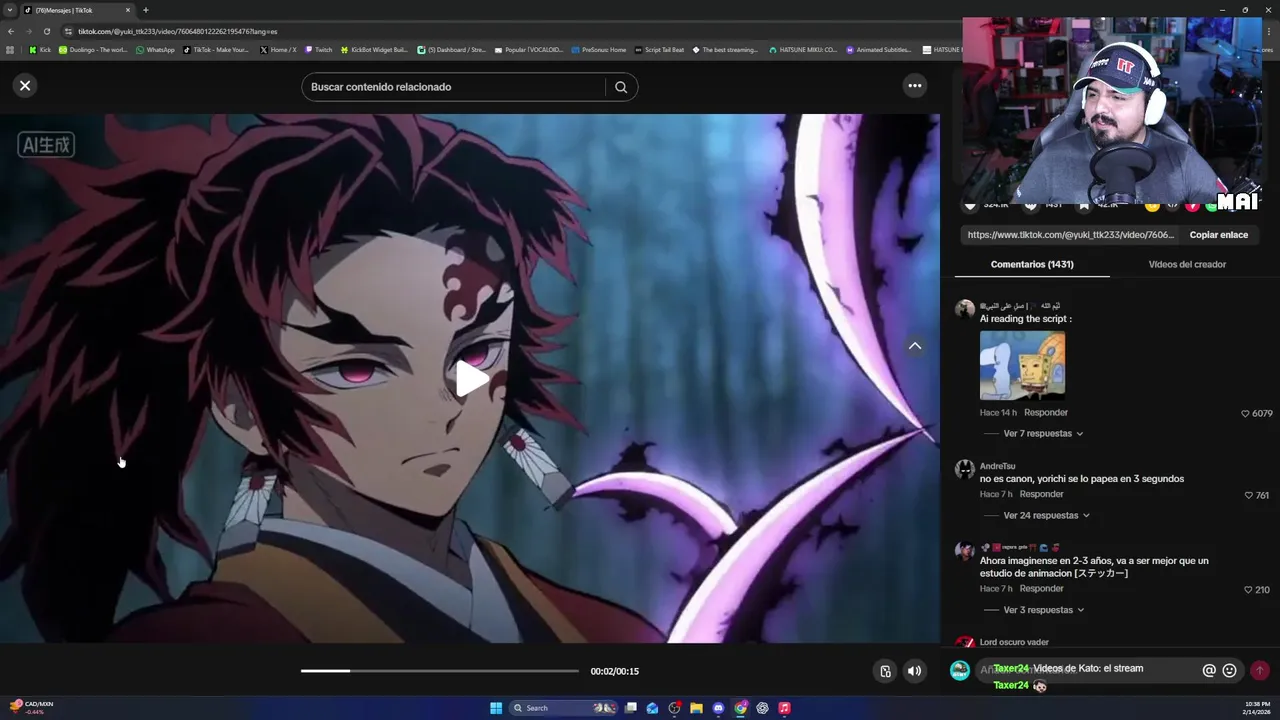Image resolution: width=1280 pixels, height=720 pixels.
Task: Click Lord oscuro vader username
Action: [x=1014, y=642]
